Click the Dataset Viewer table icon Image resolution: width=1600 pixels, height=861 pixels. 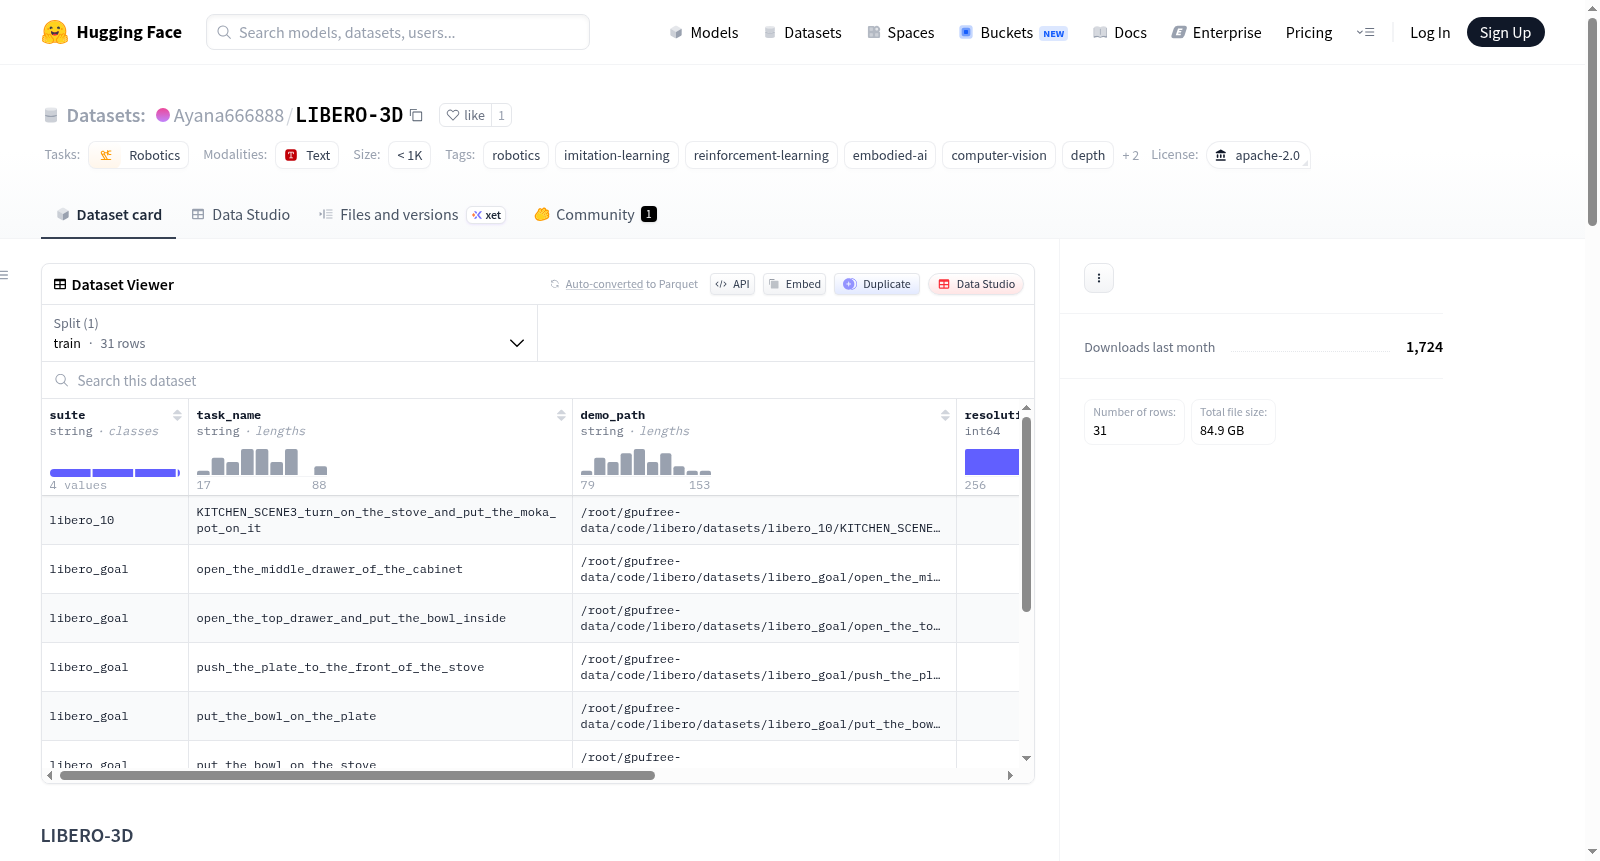[x=60, y=285]
